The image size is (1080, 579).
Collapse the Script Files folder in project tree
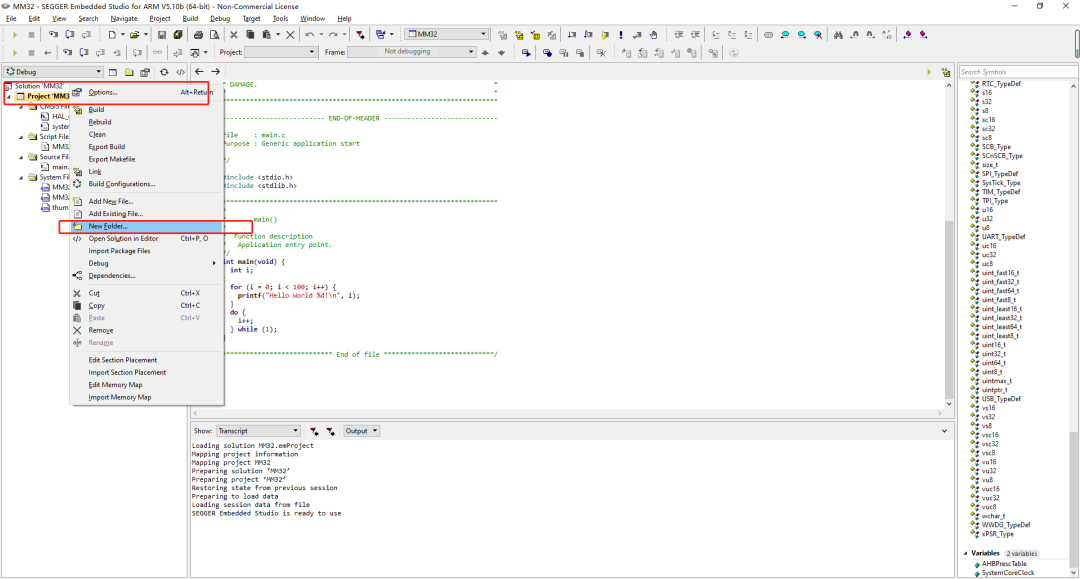tap(21, 137)
